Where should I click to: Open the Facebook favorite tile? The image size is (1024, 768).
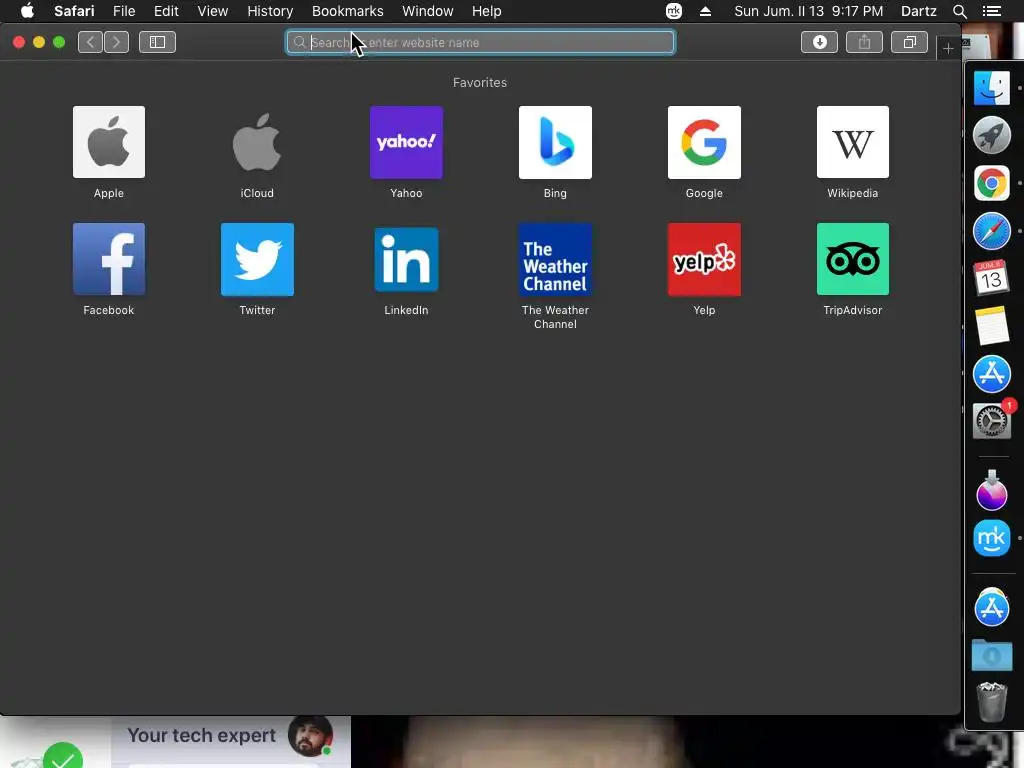109,259
